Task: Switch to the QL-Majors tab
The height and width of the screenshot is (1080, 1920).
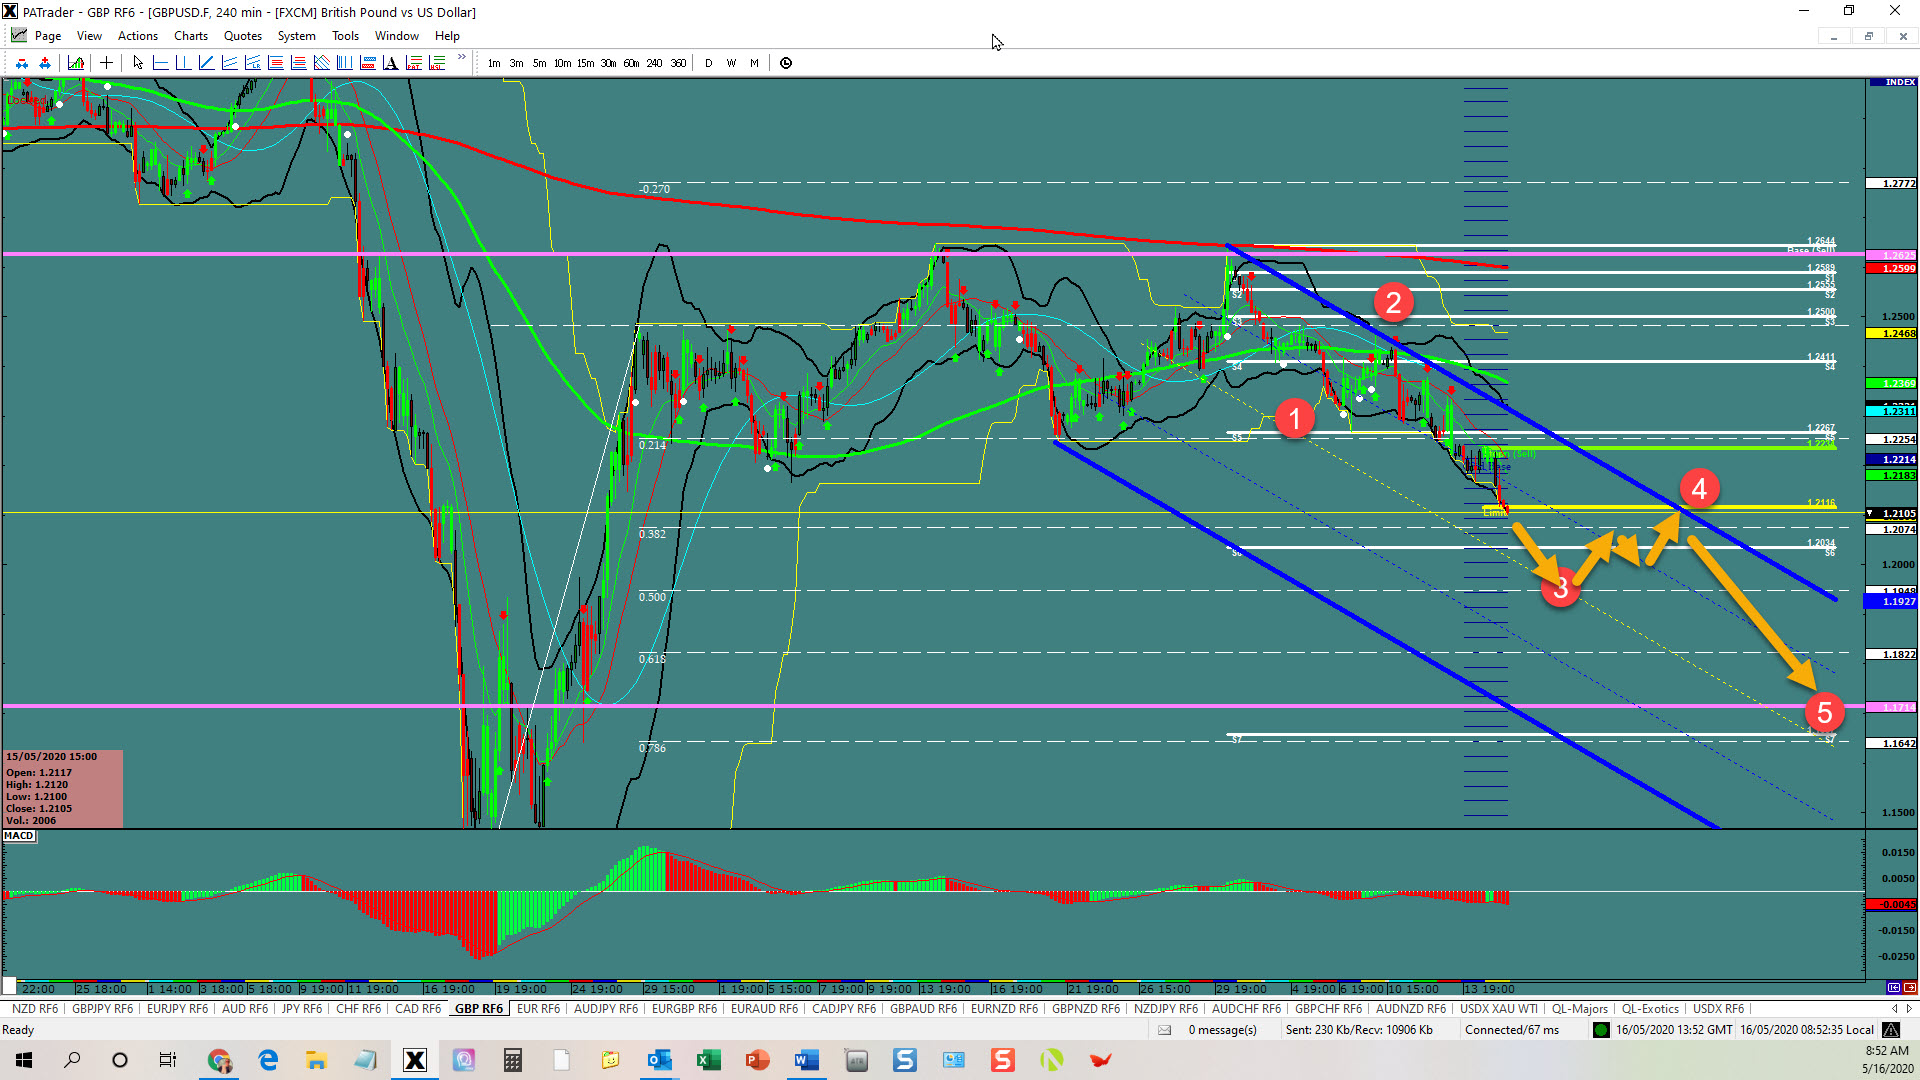Action: tap(1580, 1009)
